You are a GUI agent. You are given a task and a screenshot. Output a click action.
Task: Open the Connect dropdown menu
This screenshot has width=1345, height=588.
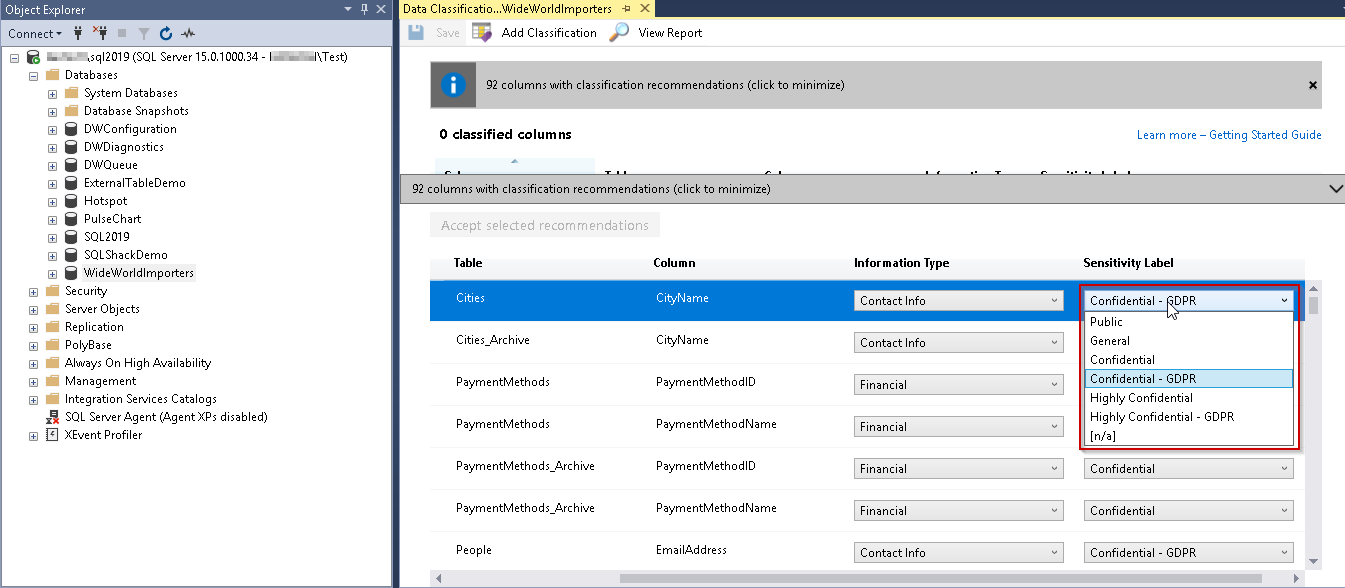click(x=36, y=33)
